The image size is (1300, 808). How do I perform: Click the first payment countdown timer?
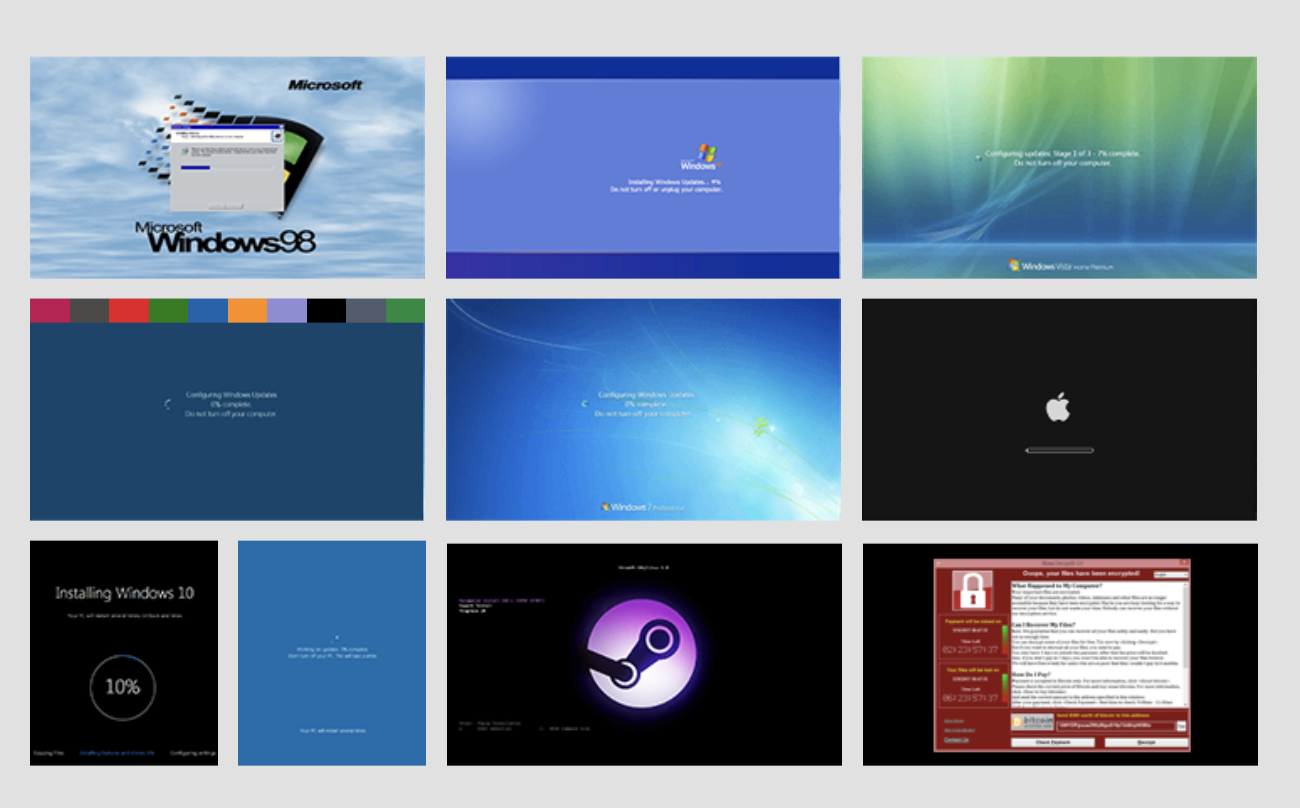[970, 650]
